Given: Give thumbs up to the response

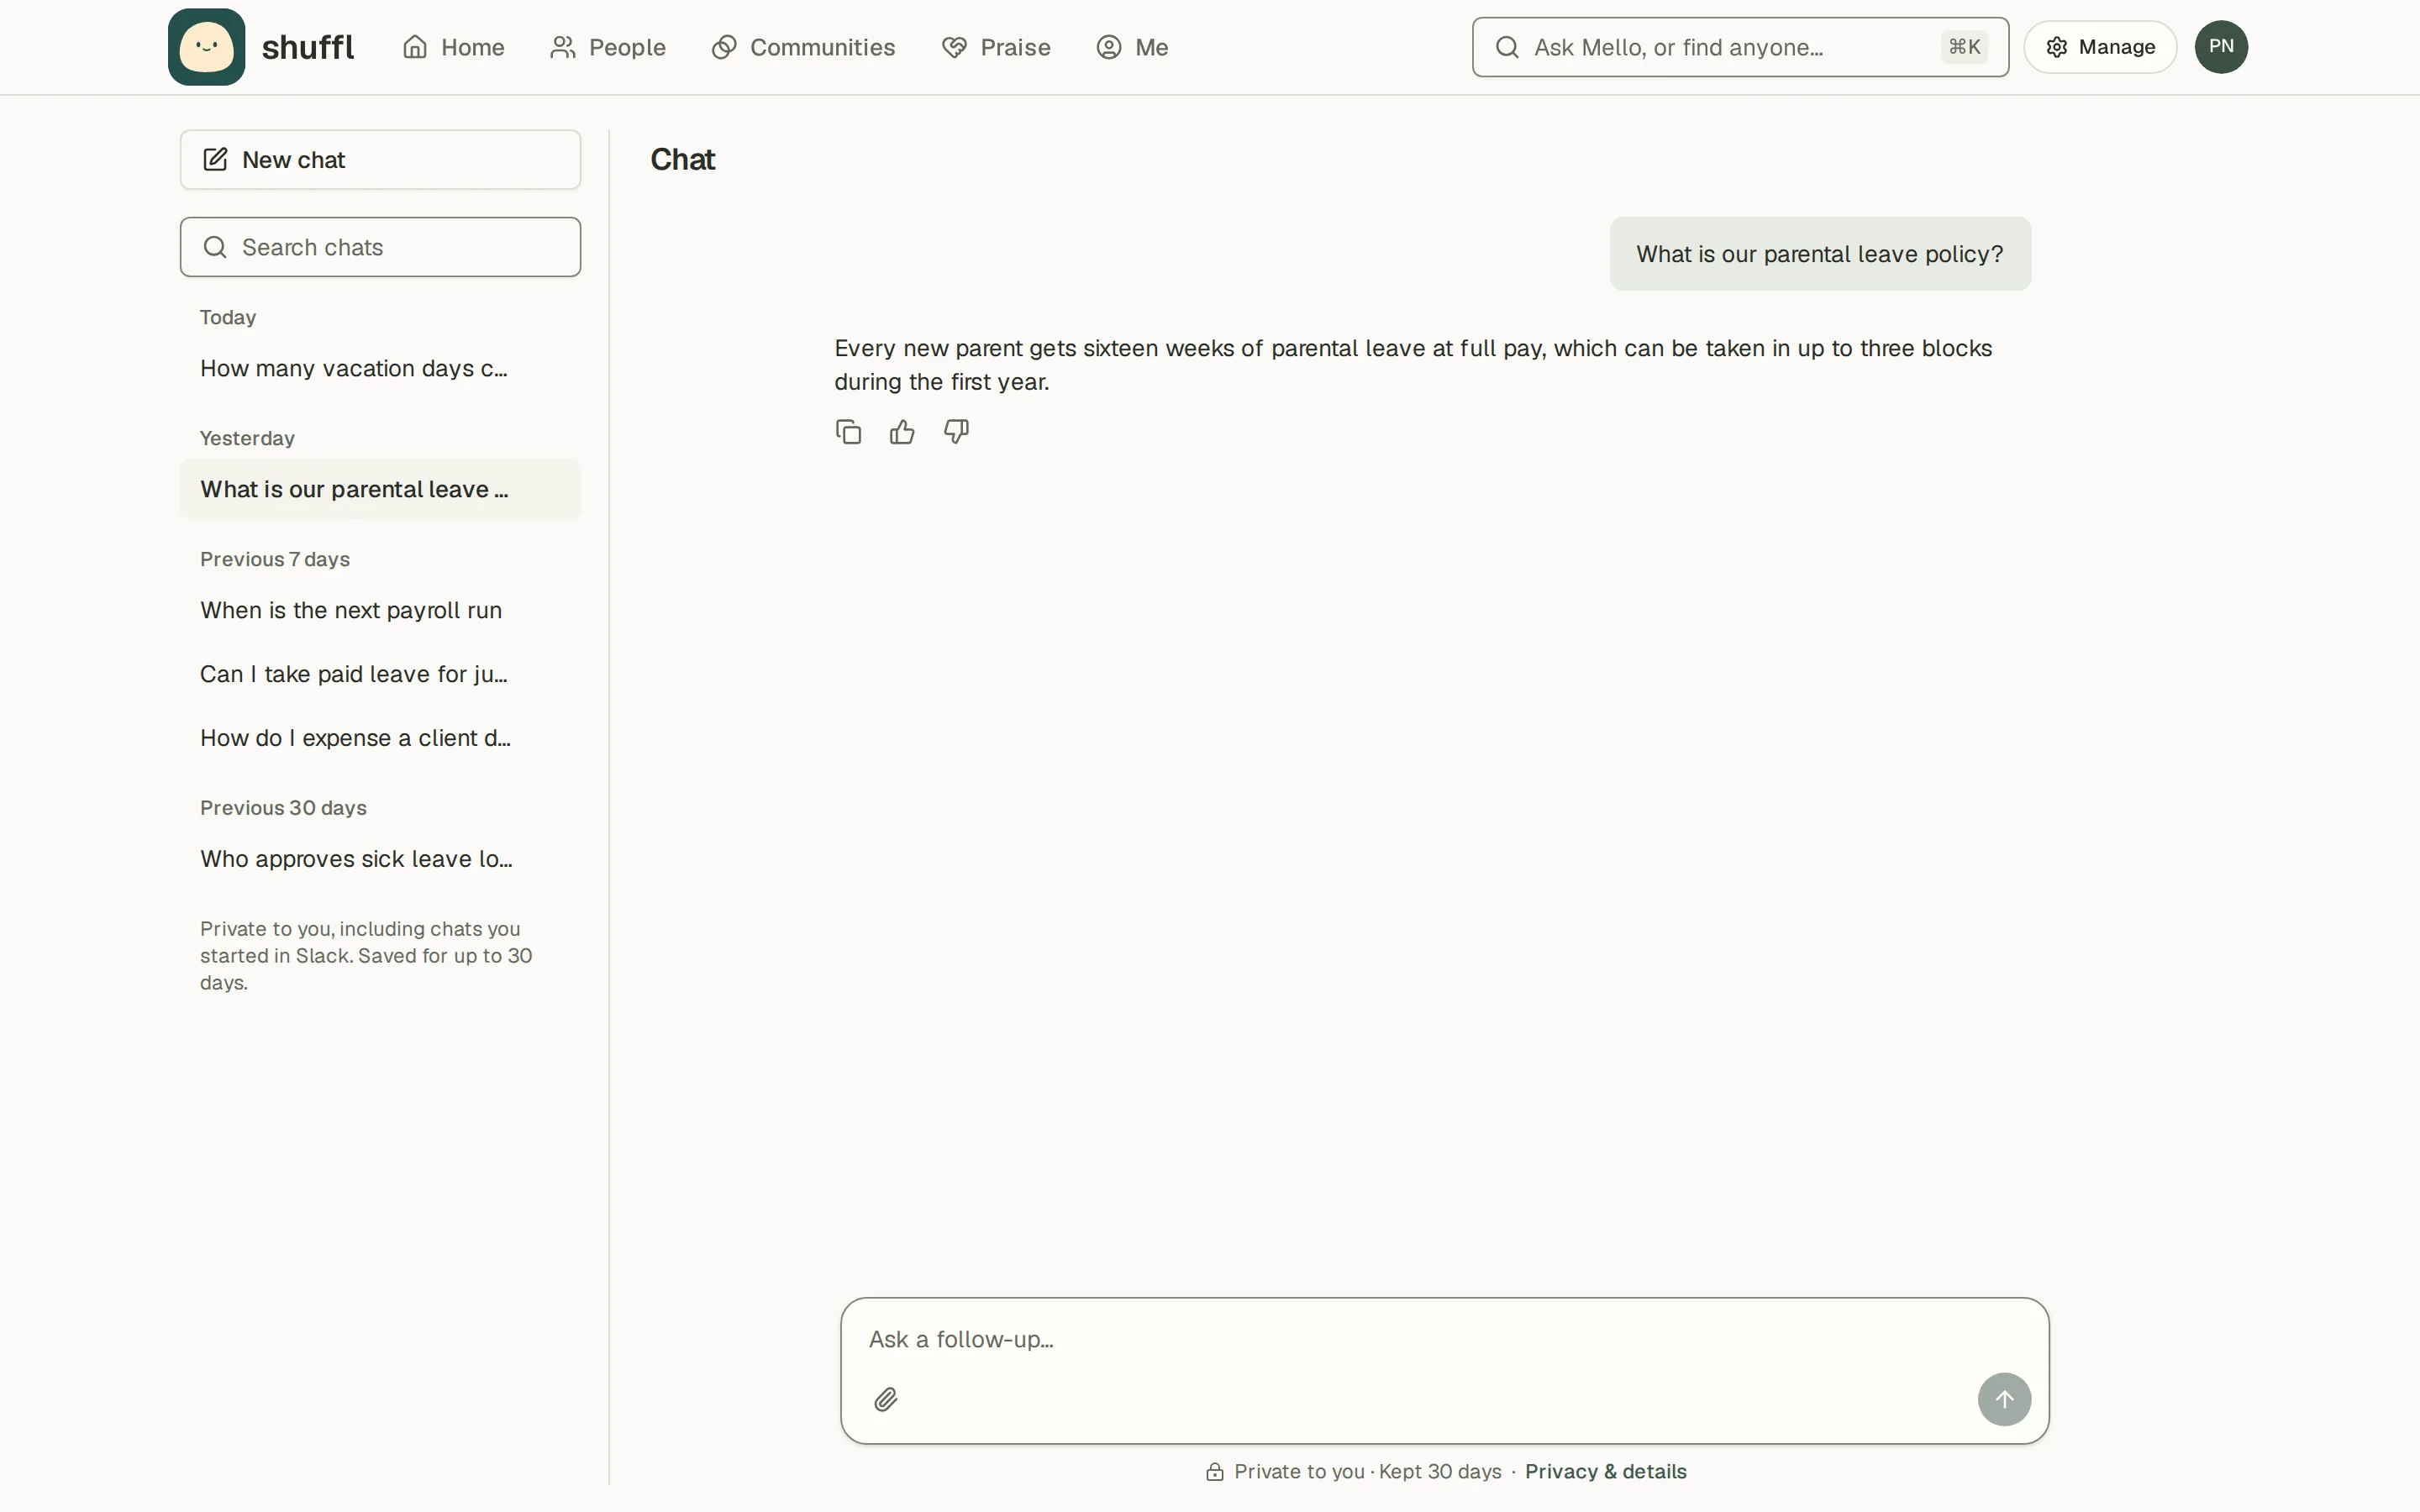Looking at the screenshot, I should (902, 432).
